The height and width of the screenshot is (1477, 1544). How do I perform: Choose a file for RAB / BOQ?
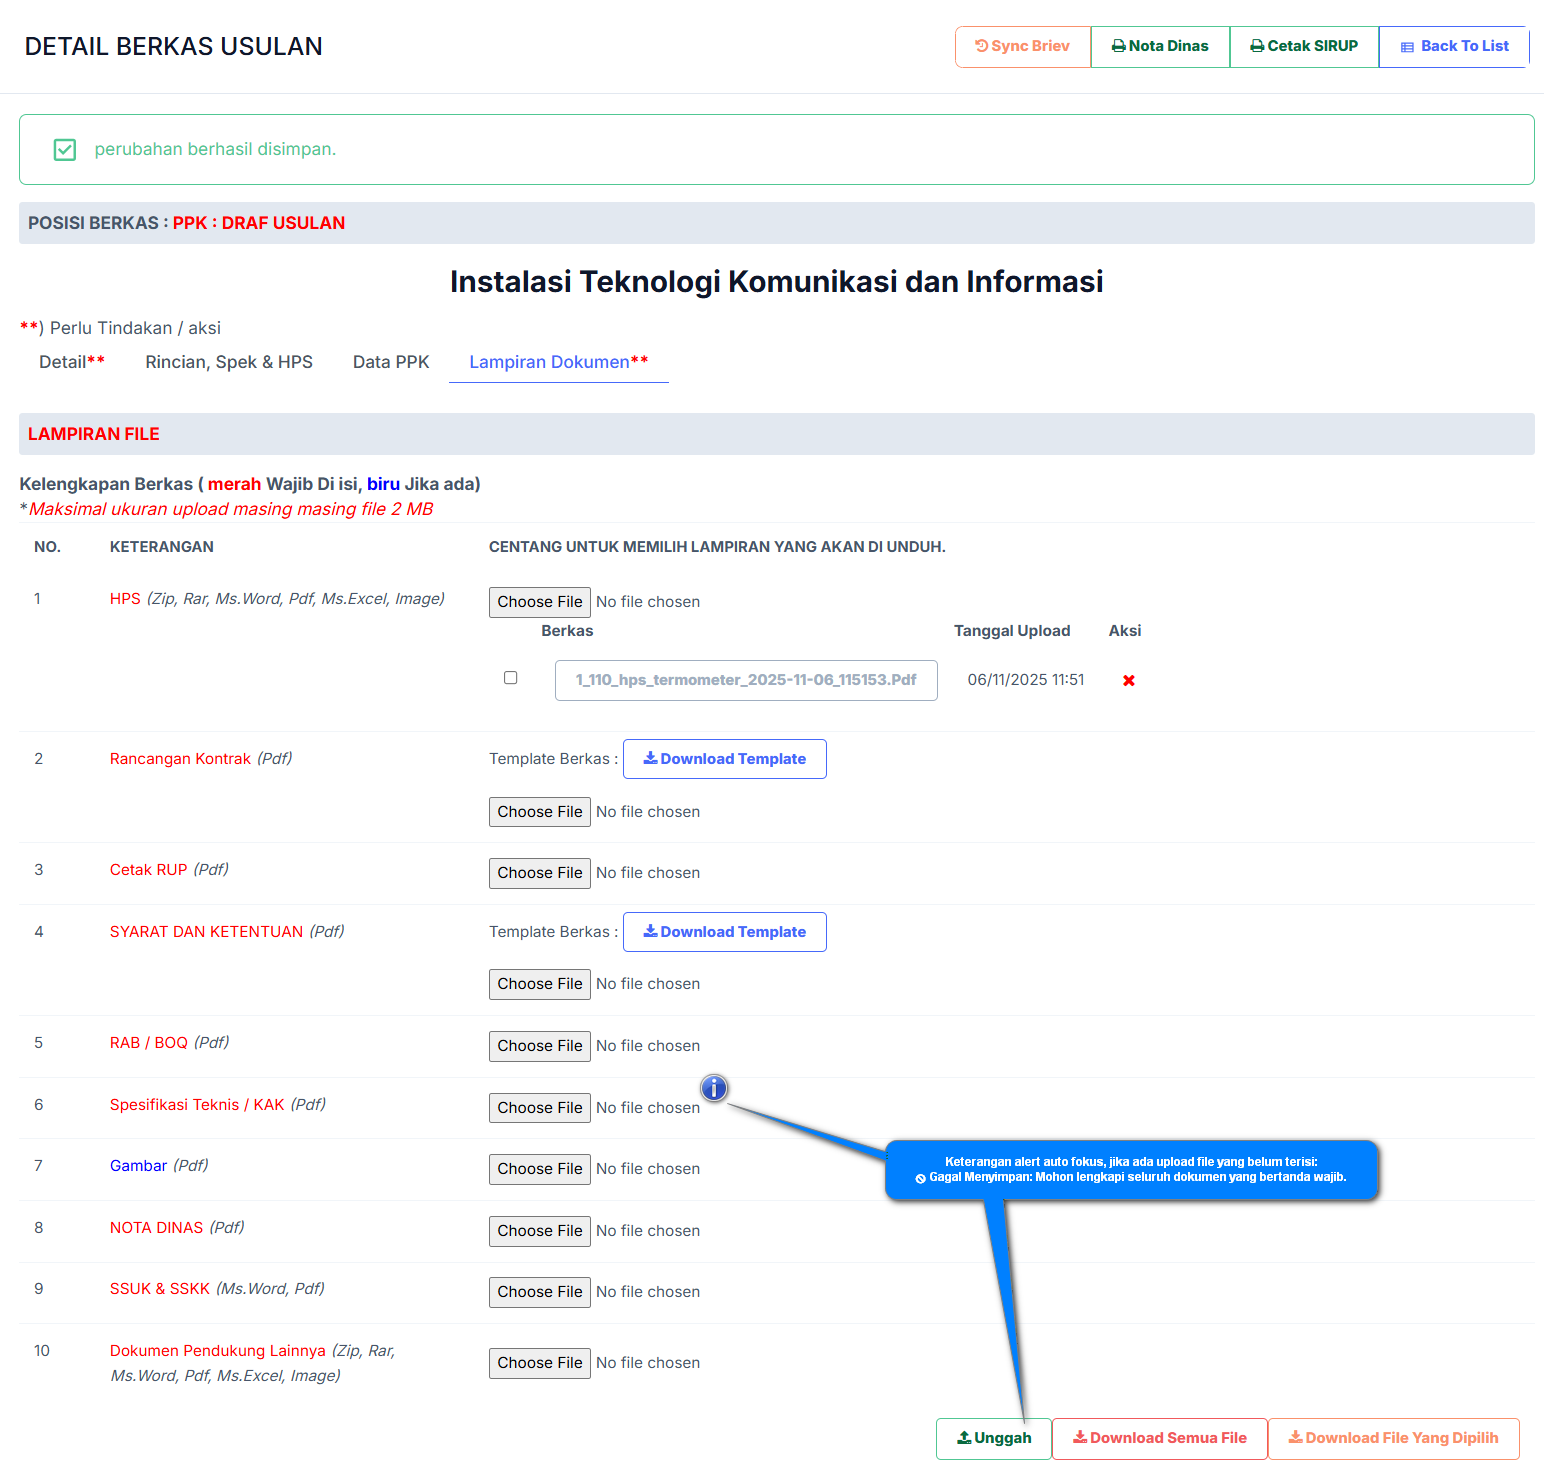540,1046
